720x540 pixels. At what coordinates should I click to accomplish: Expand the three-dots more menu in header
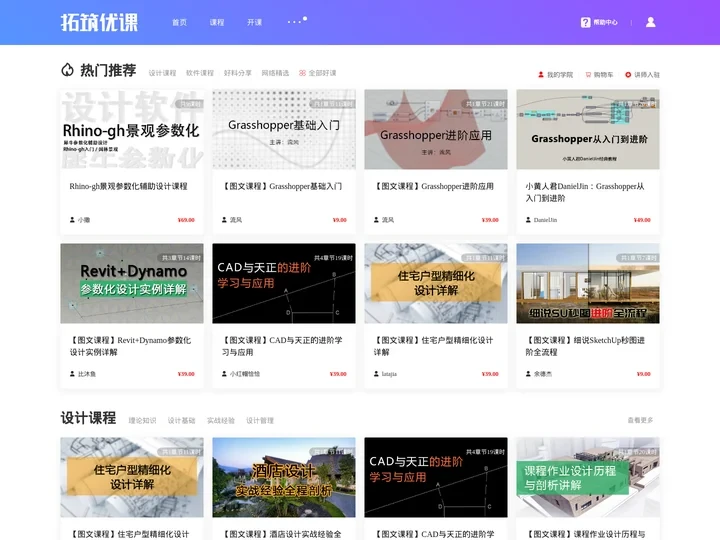pos(297,21)
